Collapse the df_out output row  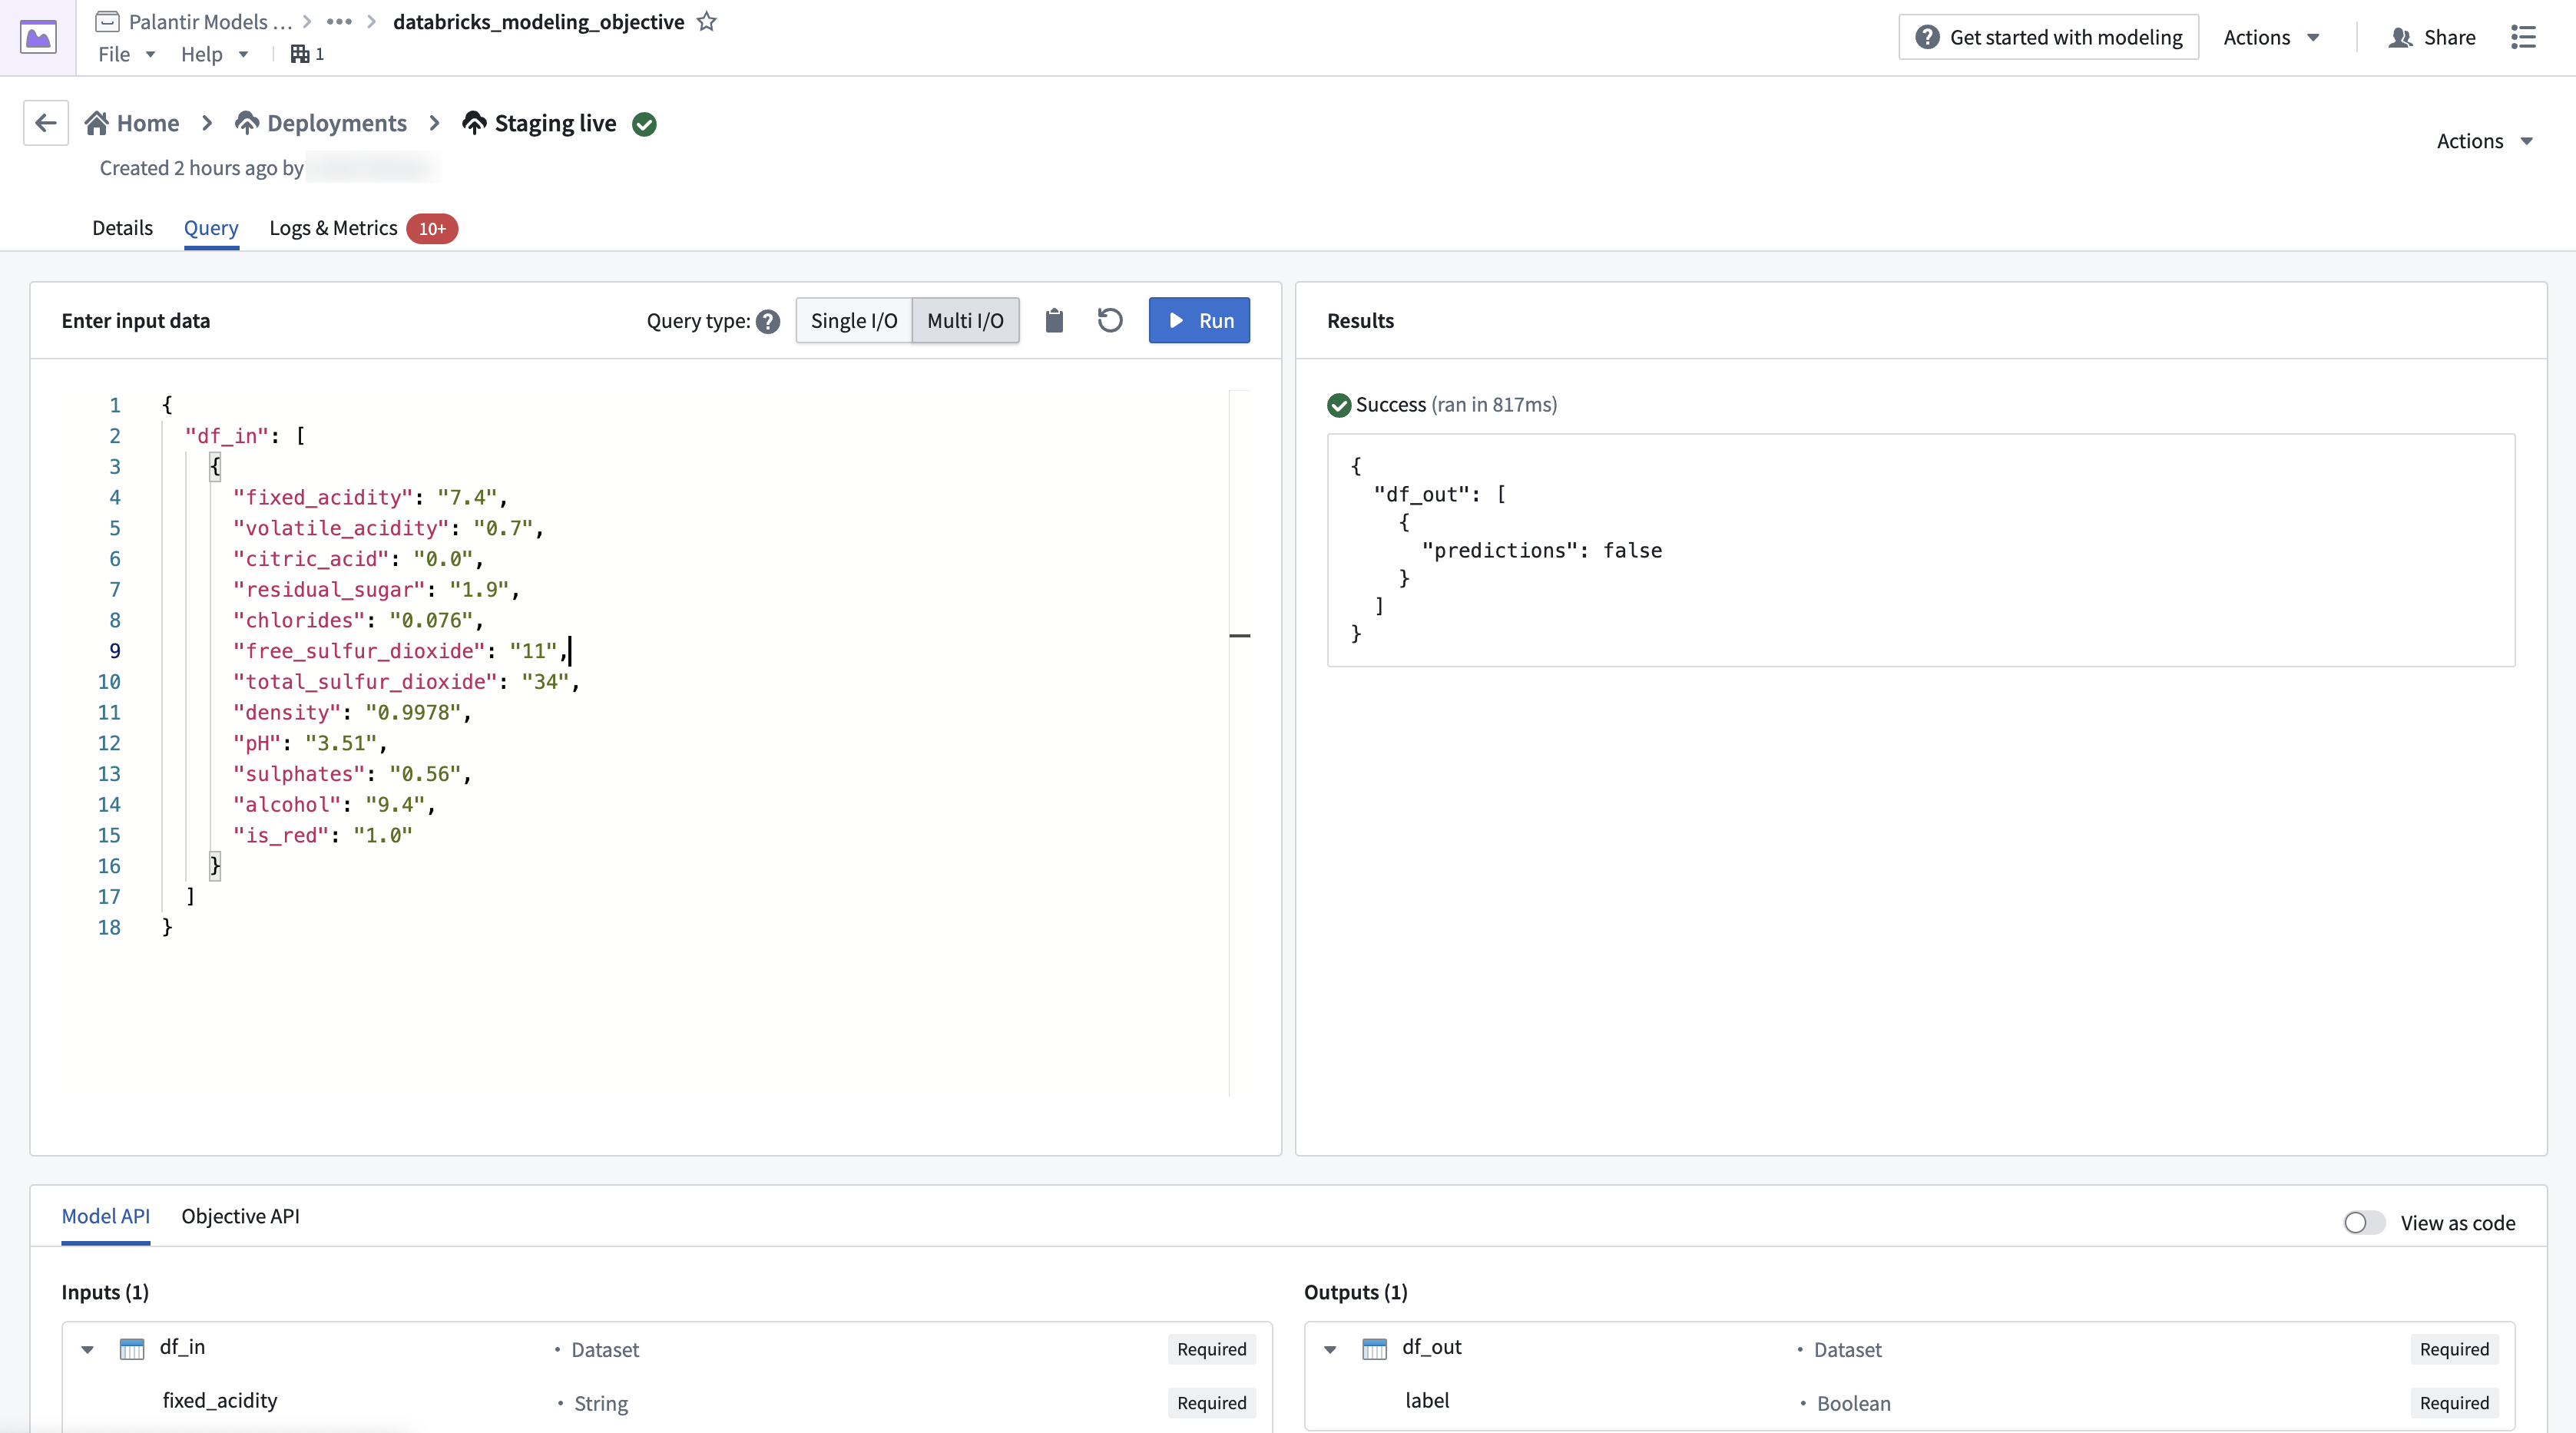1330,1349
